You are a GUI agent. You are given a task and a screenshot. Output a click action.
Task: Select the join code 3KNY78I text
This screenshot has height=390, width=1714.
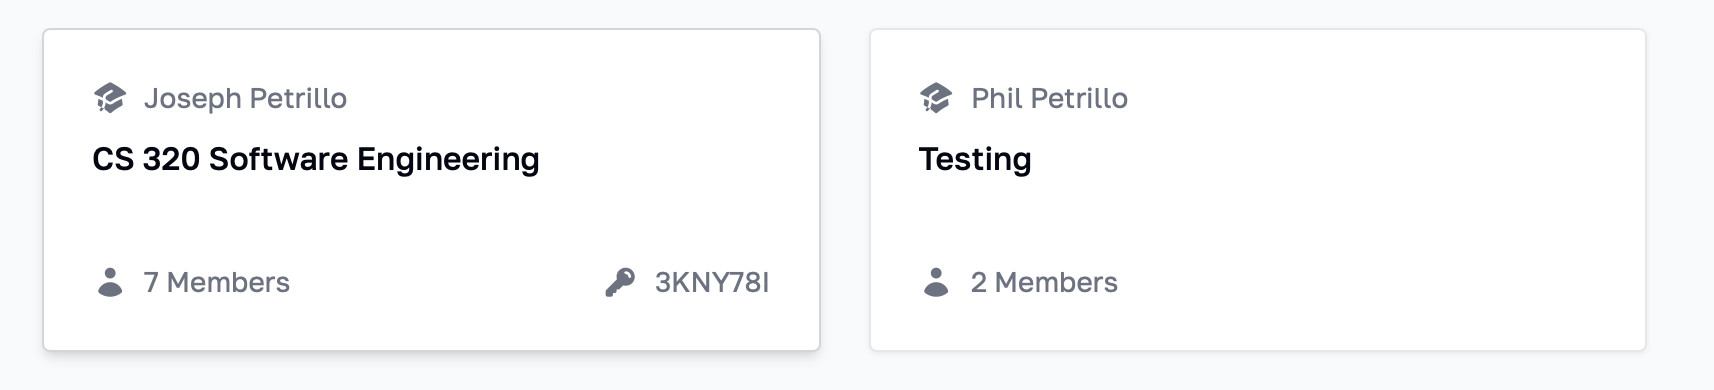712,282
